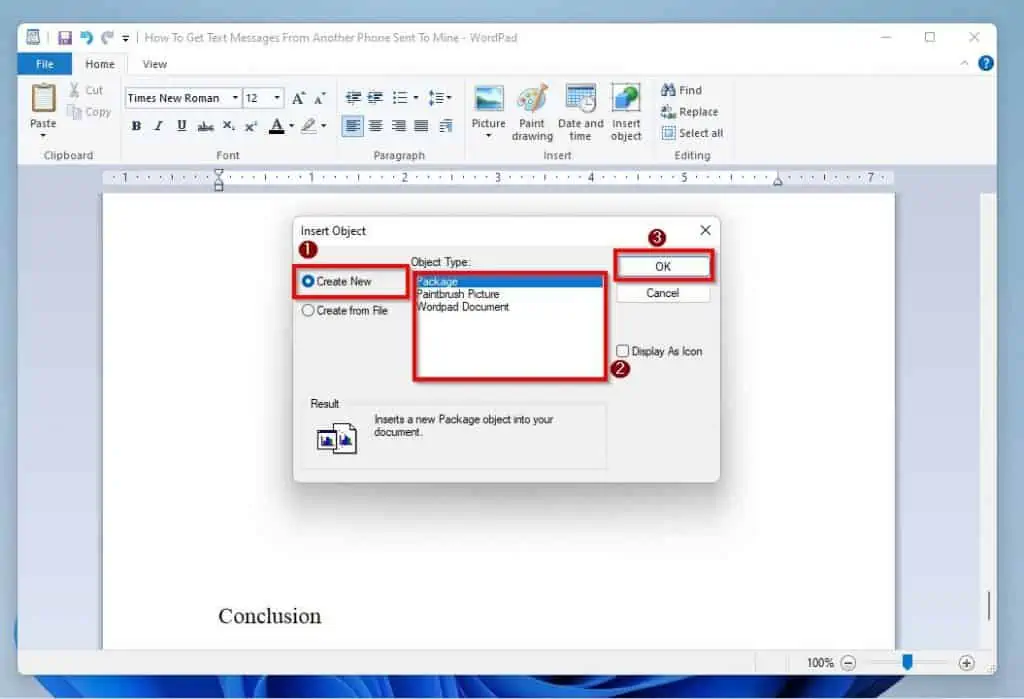Insert a Picture from the ribbon
The width and height of the screenshot is (1024, 699).
click(x=488, y=105)
